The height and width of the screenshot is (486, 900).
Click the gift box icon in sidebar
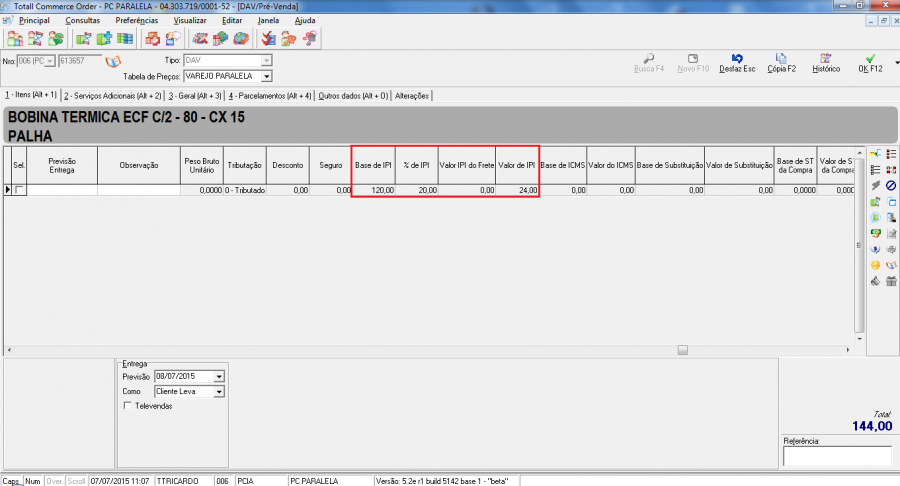890,281
